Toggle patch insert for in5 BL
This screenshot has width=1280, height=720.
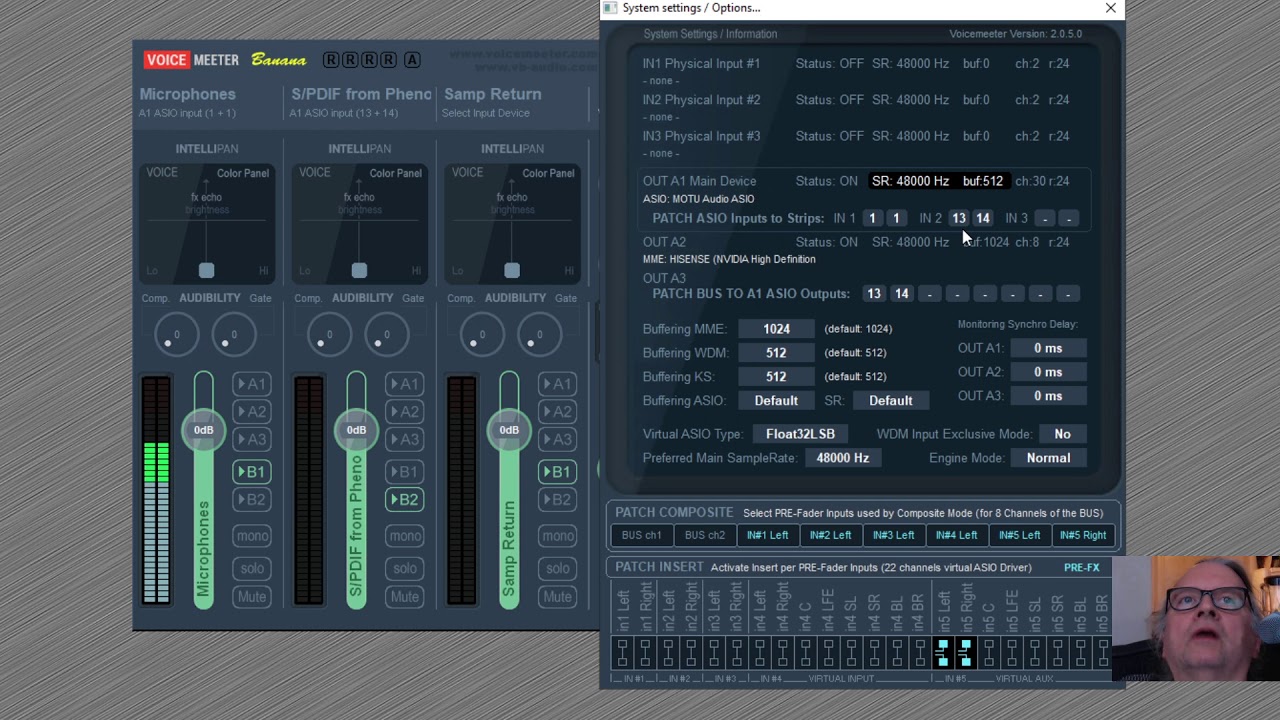click(x=1081, y=654)
